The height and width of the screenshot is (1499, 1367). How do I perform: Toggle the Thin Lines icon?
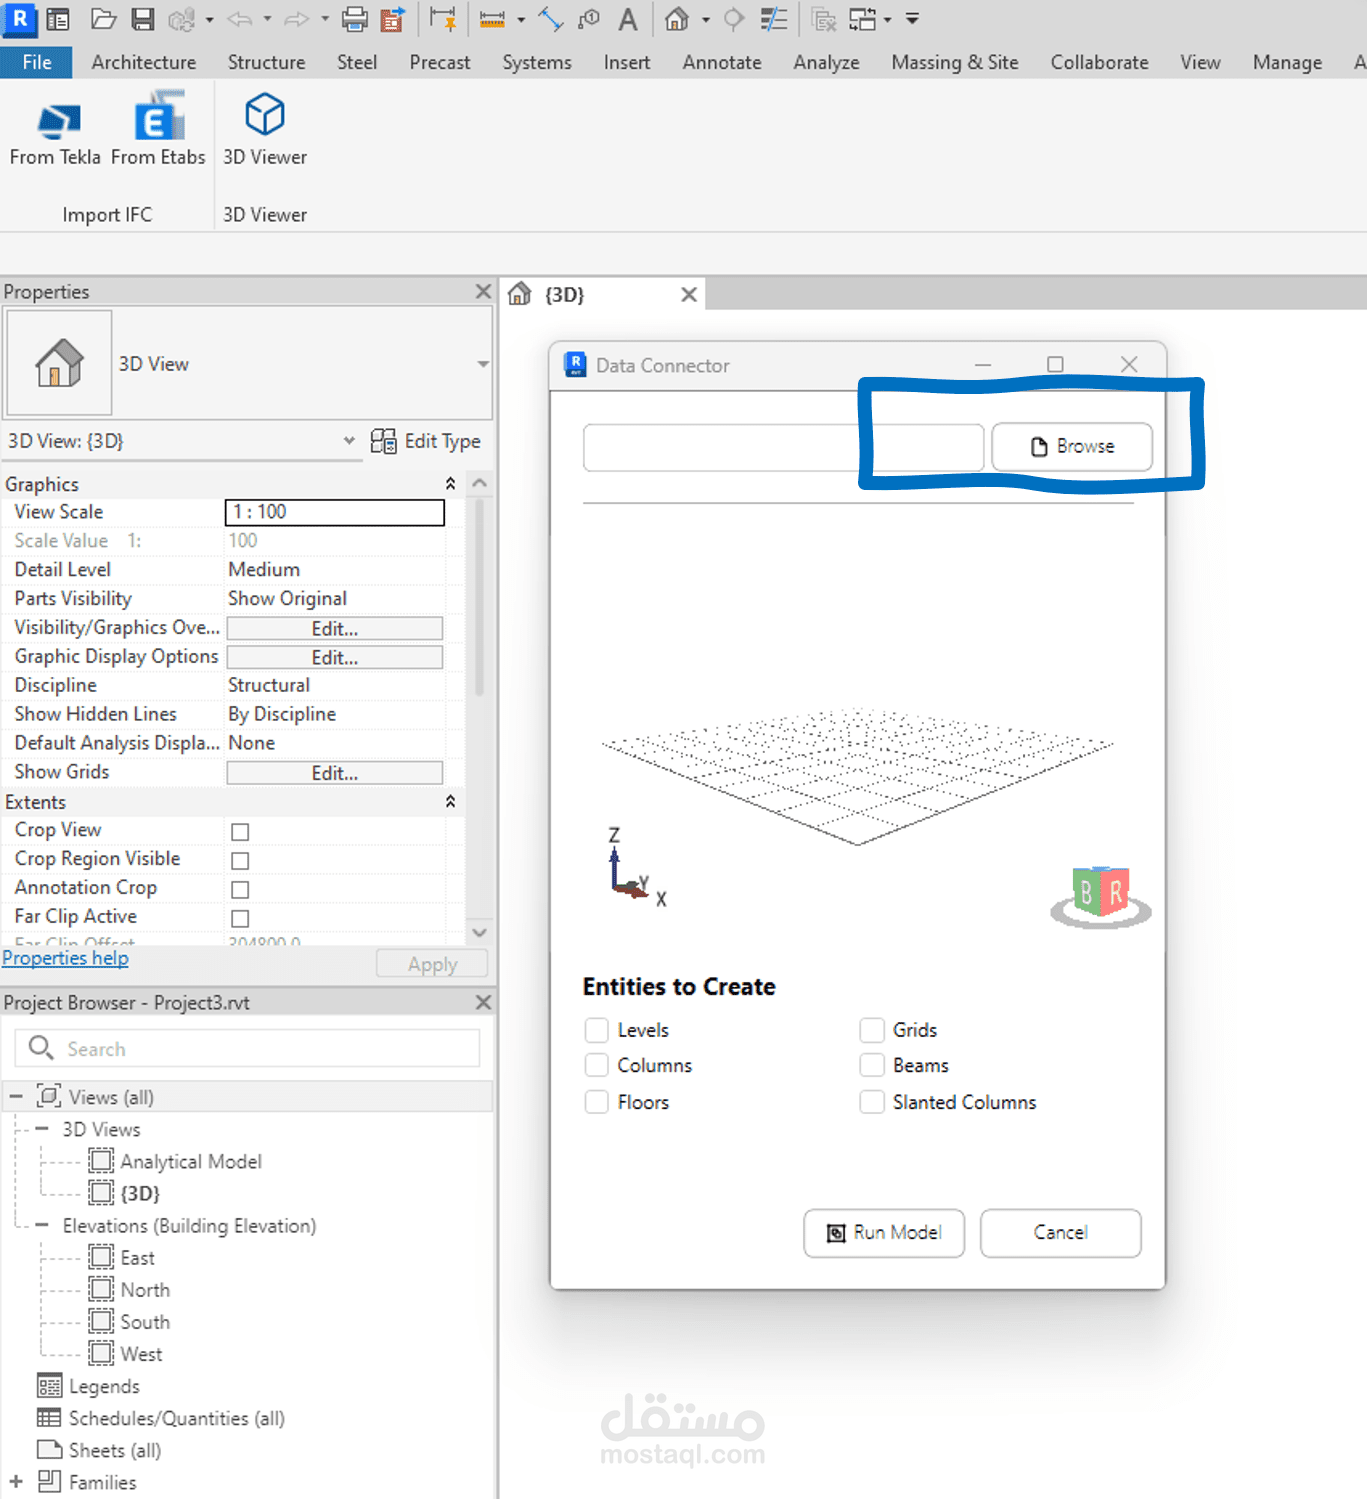point(773,18)
